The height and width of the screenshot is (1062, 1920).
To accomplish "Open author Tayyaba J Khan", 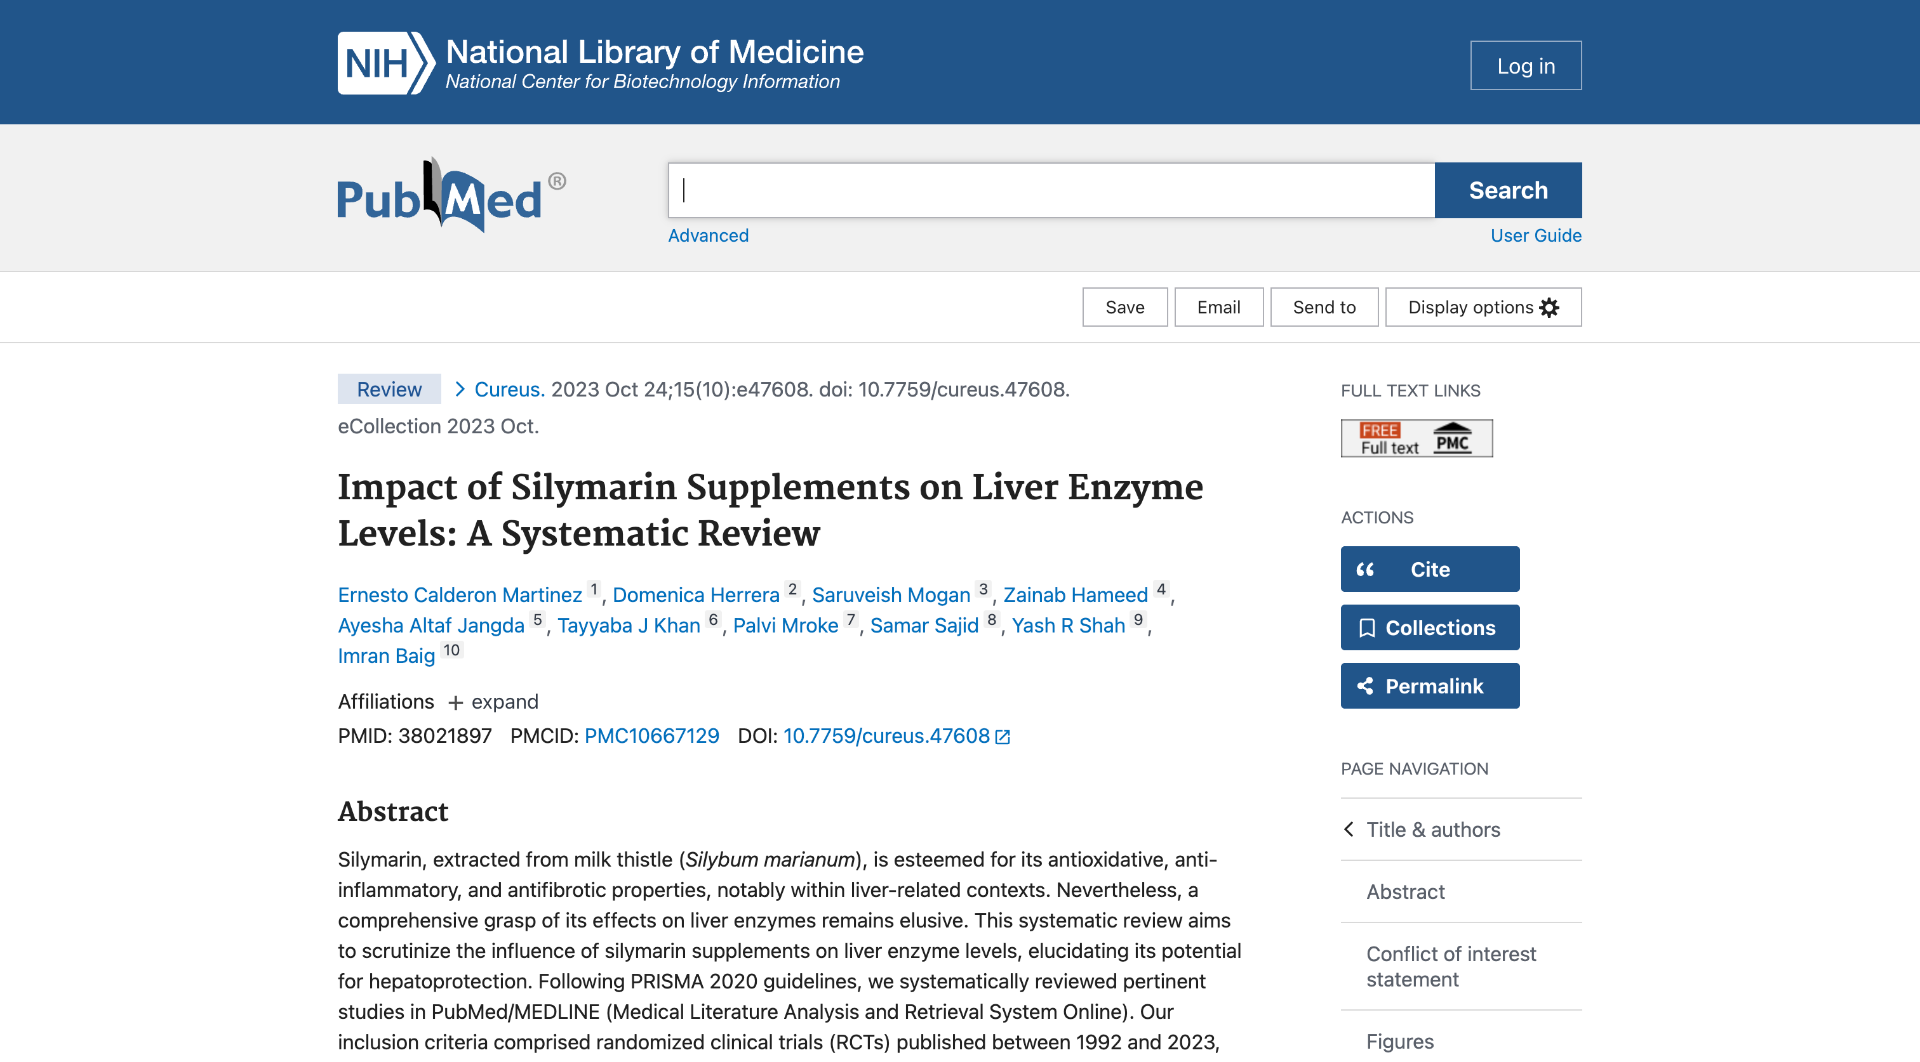I will click(629, 626).
